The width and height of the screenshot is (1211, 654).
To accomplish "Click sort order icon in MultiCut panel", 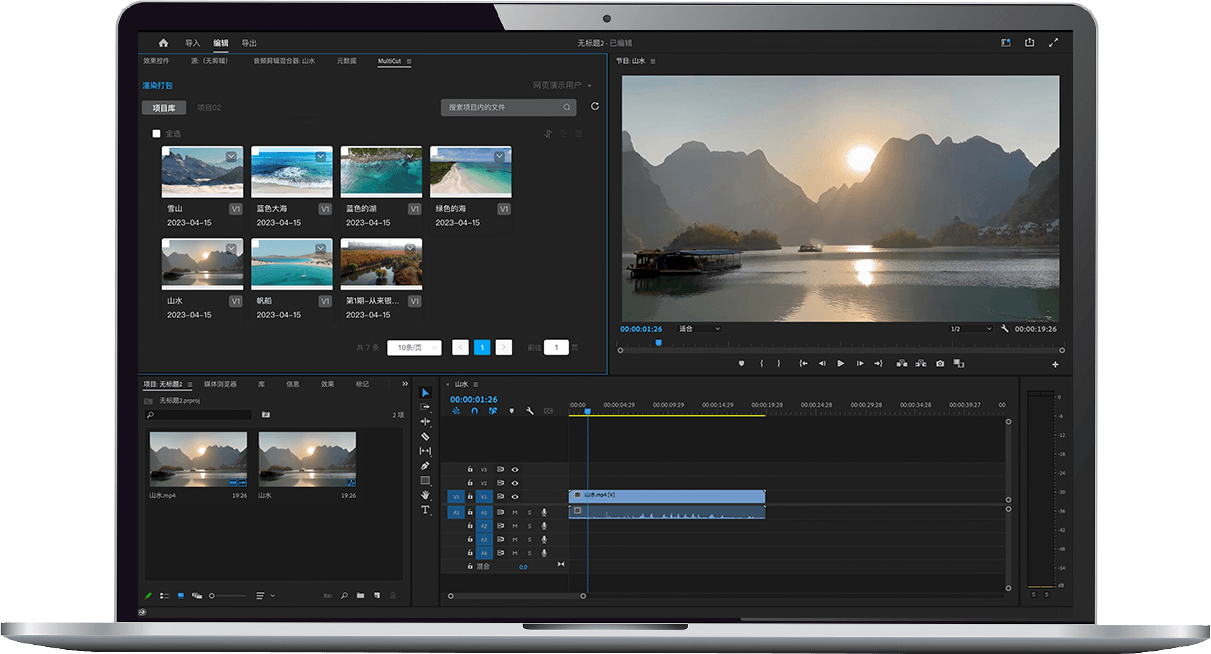I will tap(548, 133).
